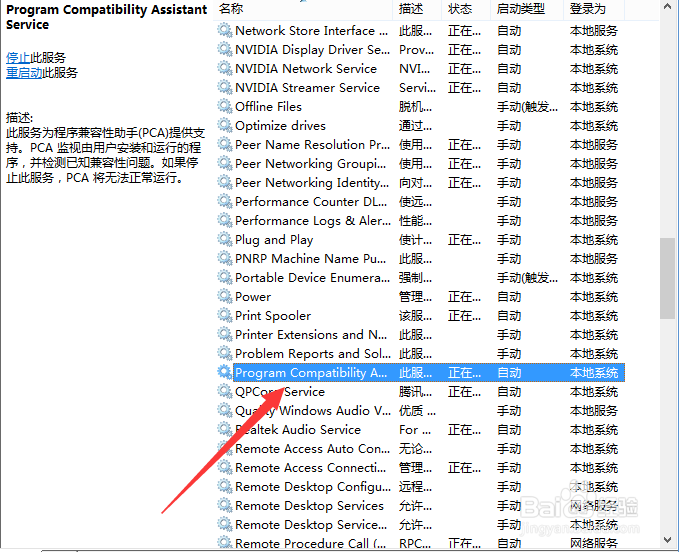Select NVIDIA Network Service name
The width and height of the screenshot is (679, 552).
pos(306,69)
